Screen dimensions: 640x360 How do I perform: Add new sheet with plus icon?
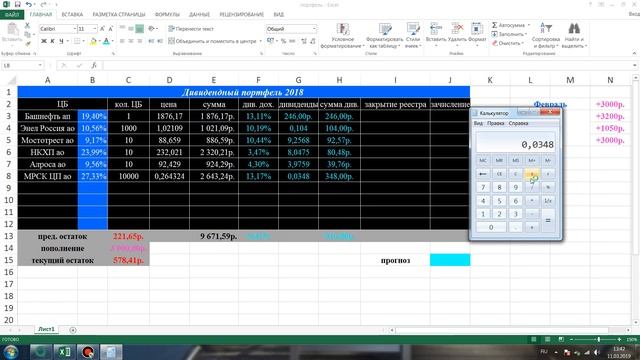point(73,330)
